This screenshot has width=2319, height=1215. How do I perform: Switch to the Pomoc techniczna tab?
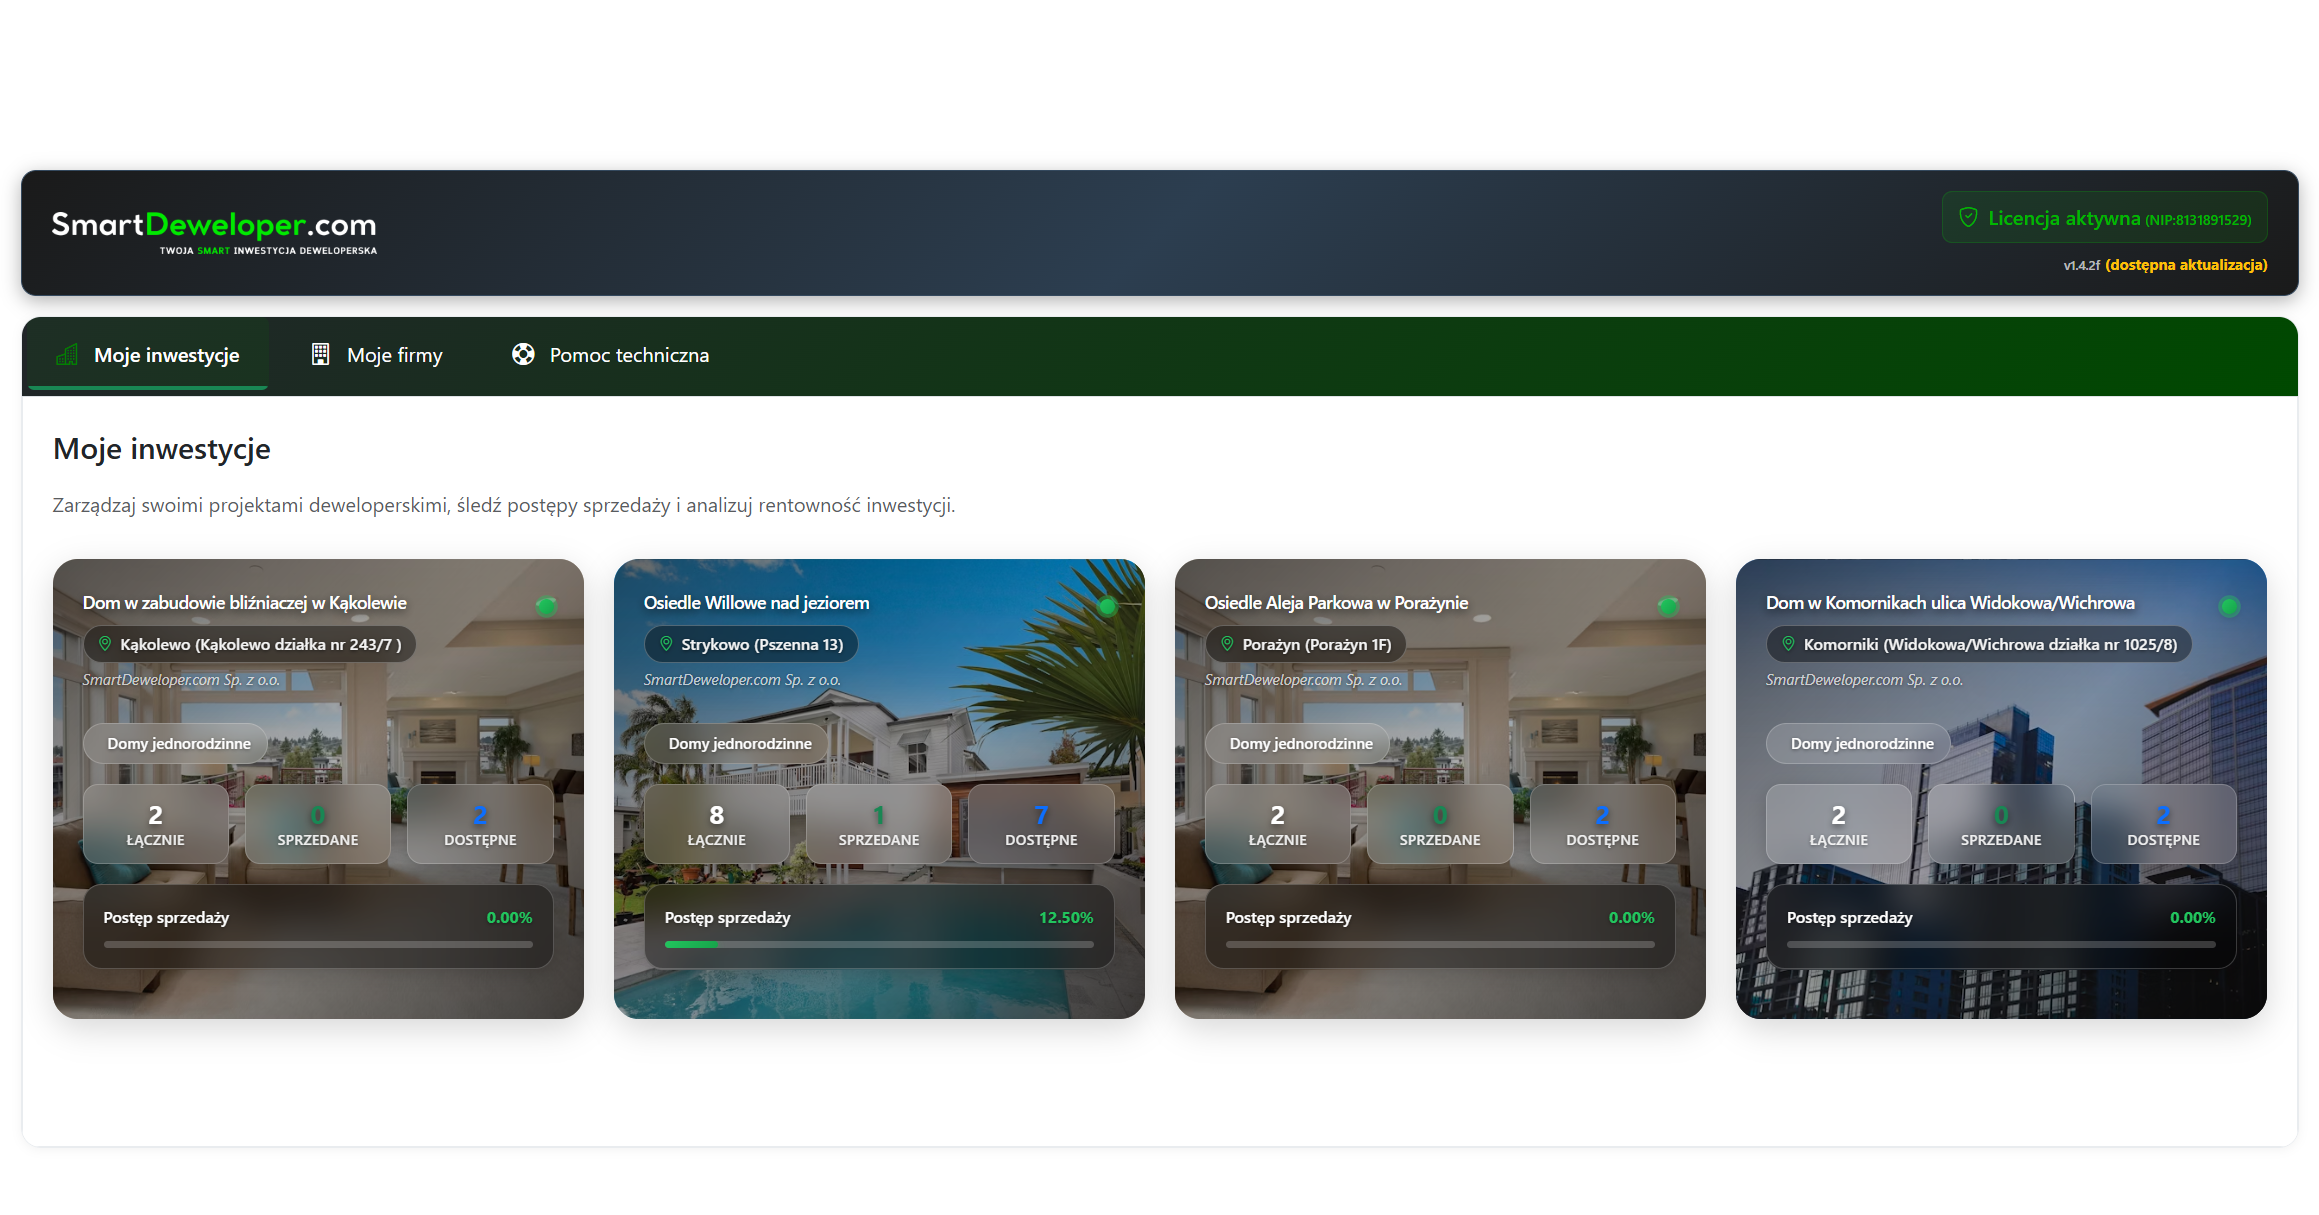coord(628,355)
